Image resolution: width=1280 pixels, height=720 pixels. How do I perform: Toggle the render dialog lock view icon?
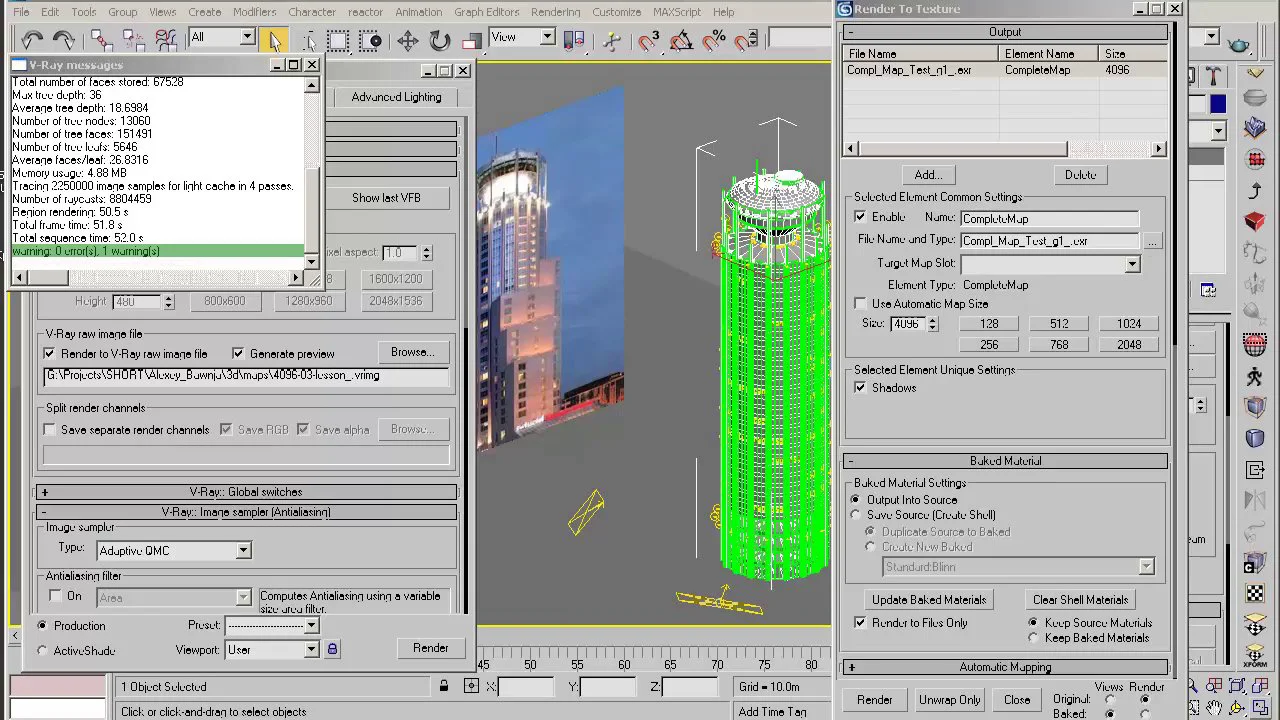[x=332, y=650]
